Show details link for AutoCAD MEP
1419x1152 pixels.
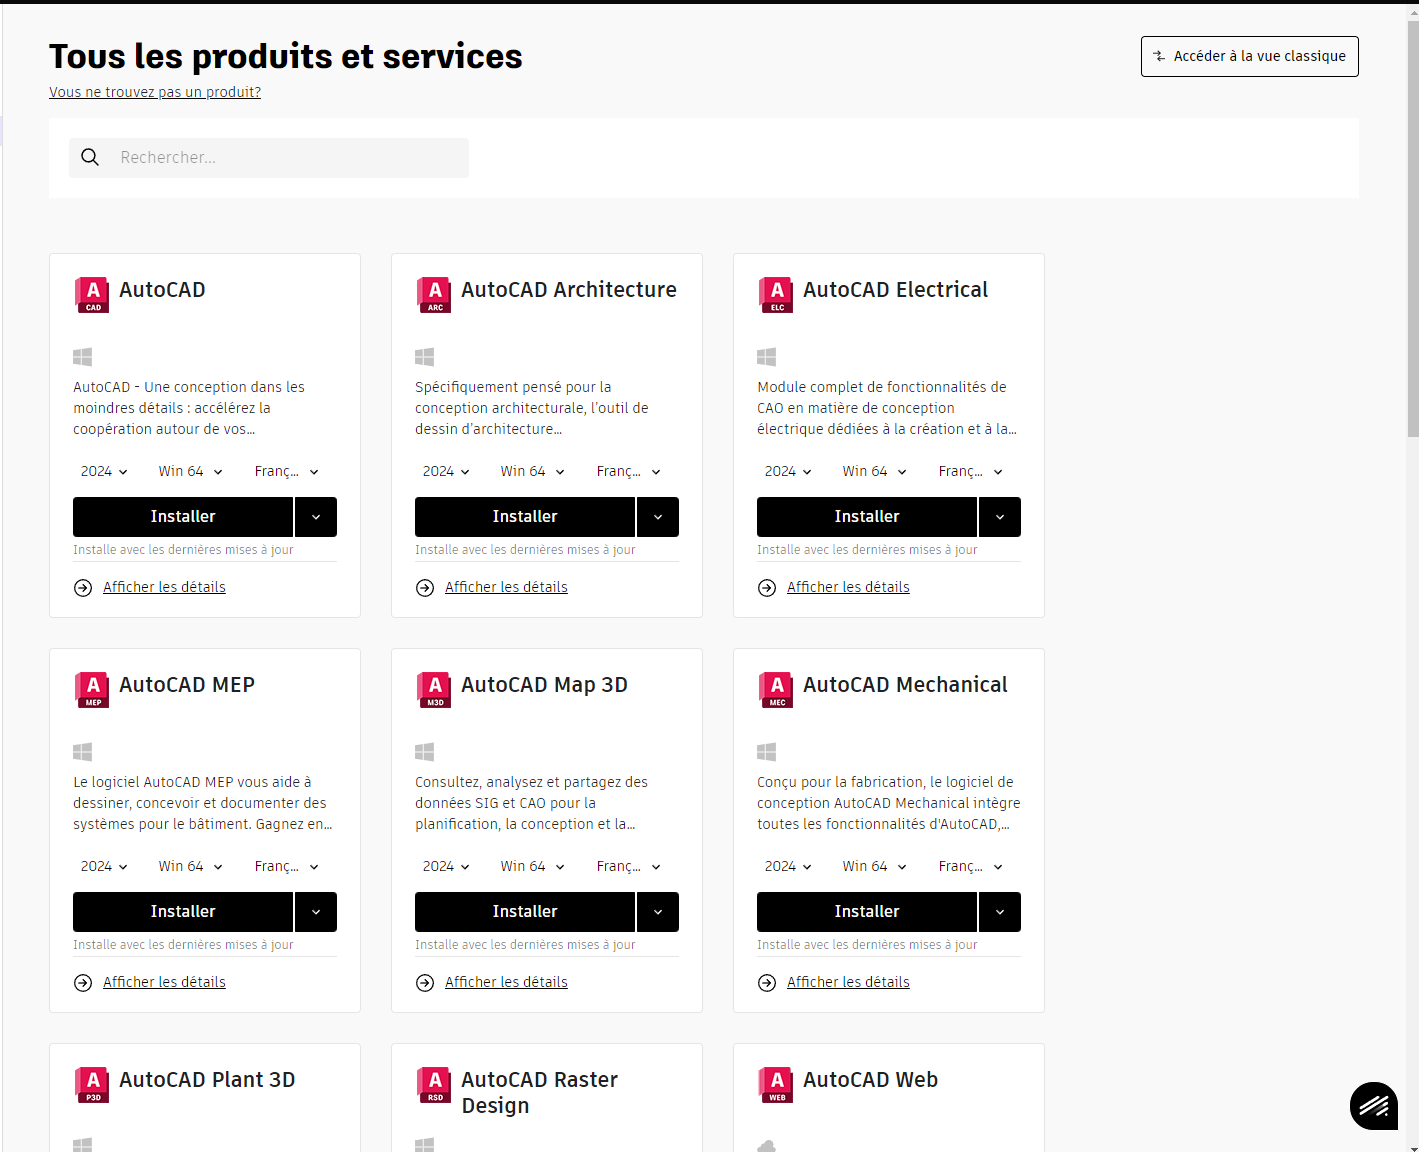coord(164,982)
